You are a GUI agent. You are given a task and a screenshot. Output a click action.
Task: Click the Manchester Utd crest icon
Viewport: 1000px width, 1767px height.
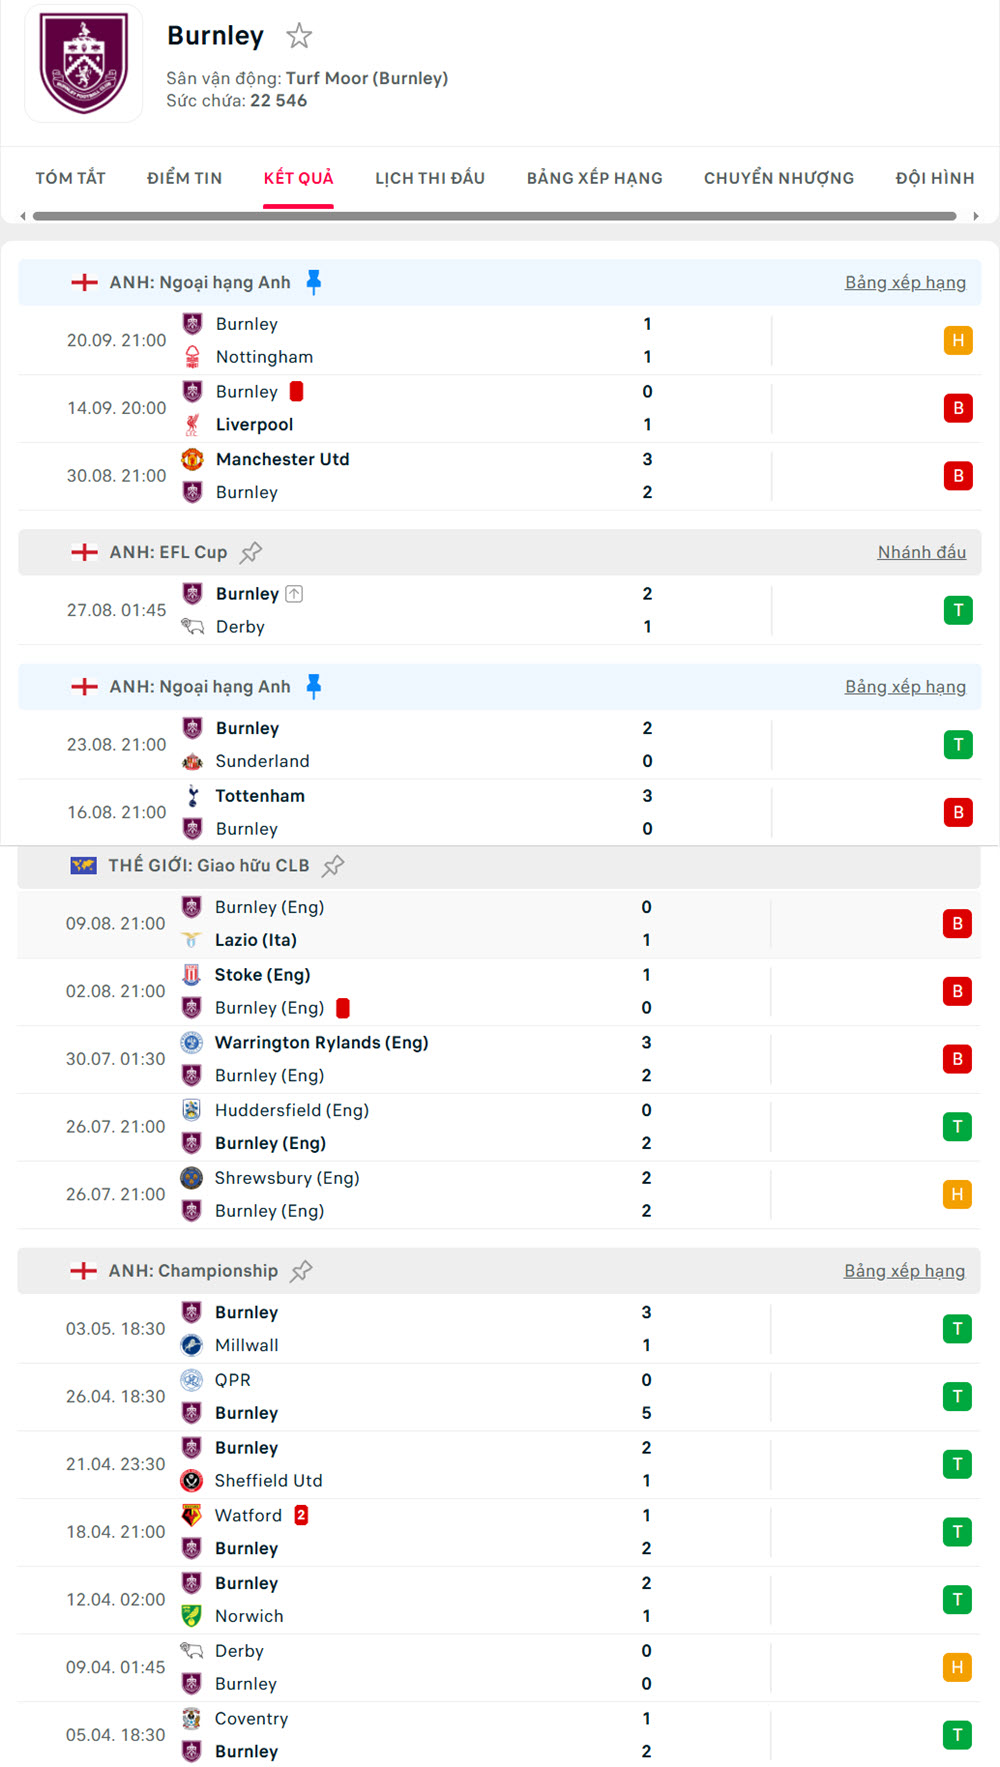click(x=192, y=459)
